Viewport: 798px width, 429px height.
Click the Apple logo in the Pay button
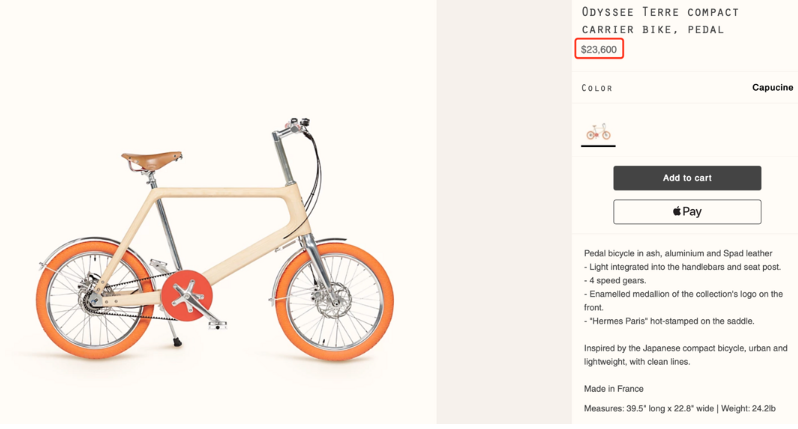pyautogui.click(x=677, y=211)
